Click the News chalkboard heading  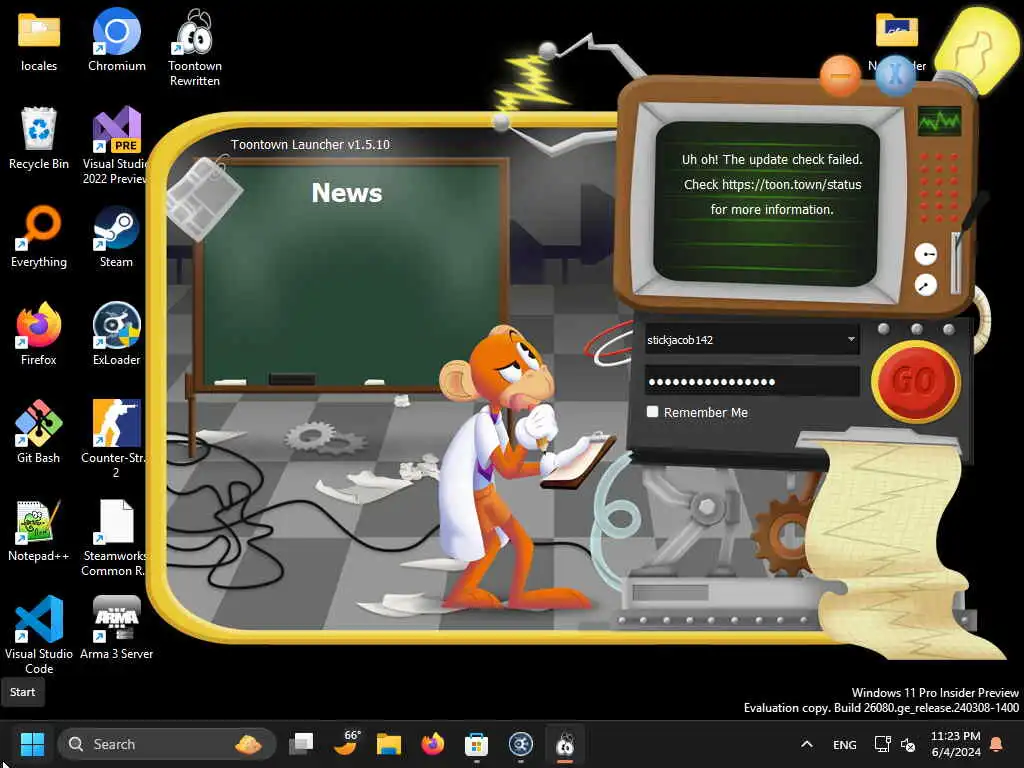click(x=347, y=193)
